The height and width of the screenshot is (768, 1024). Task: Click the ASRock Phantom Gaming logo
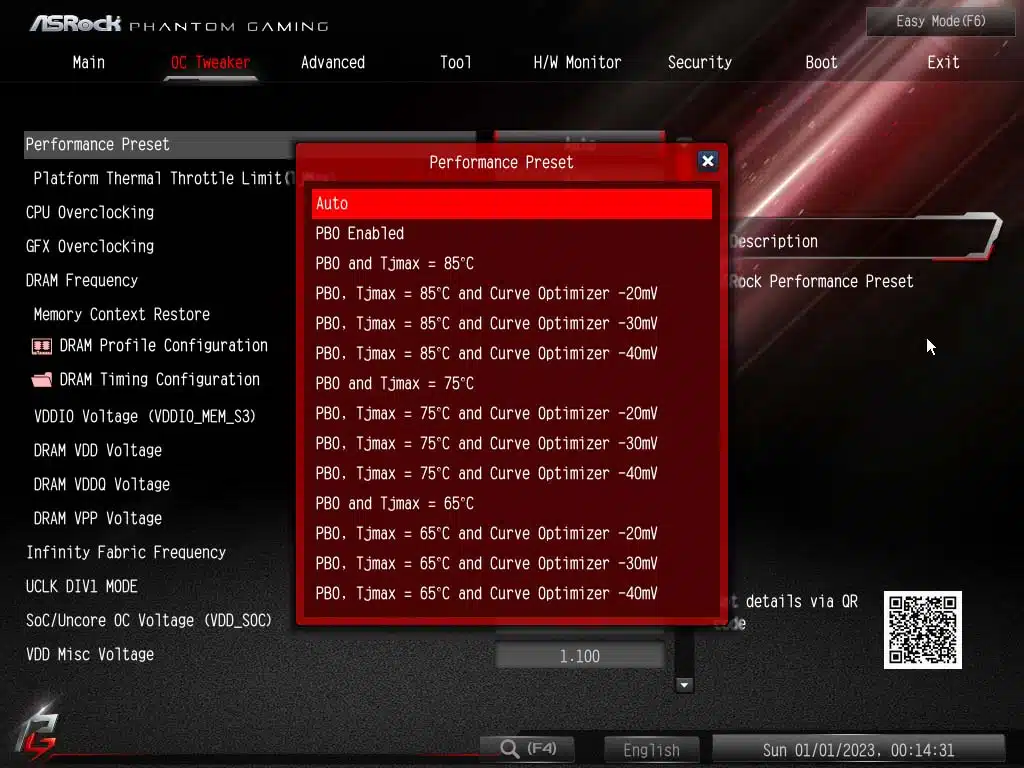point(178,23)
